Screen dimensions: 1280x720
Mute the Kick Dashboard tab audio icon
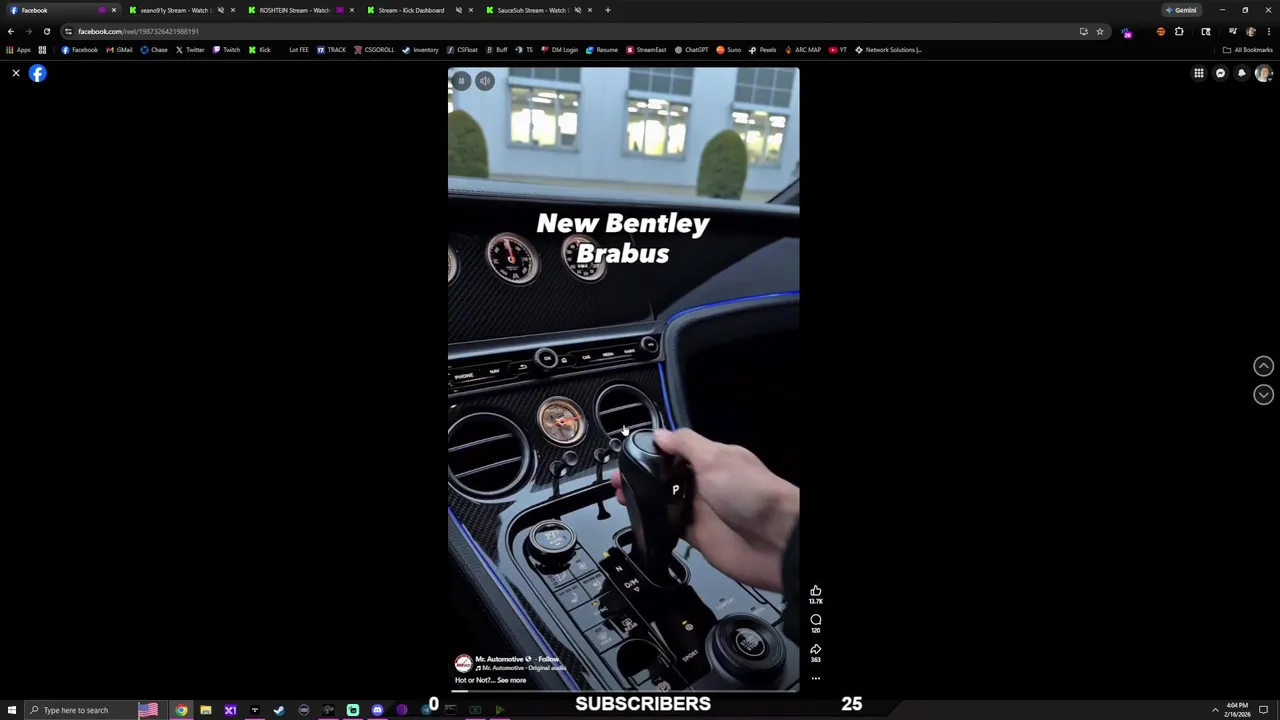coord(459,10)
